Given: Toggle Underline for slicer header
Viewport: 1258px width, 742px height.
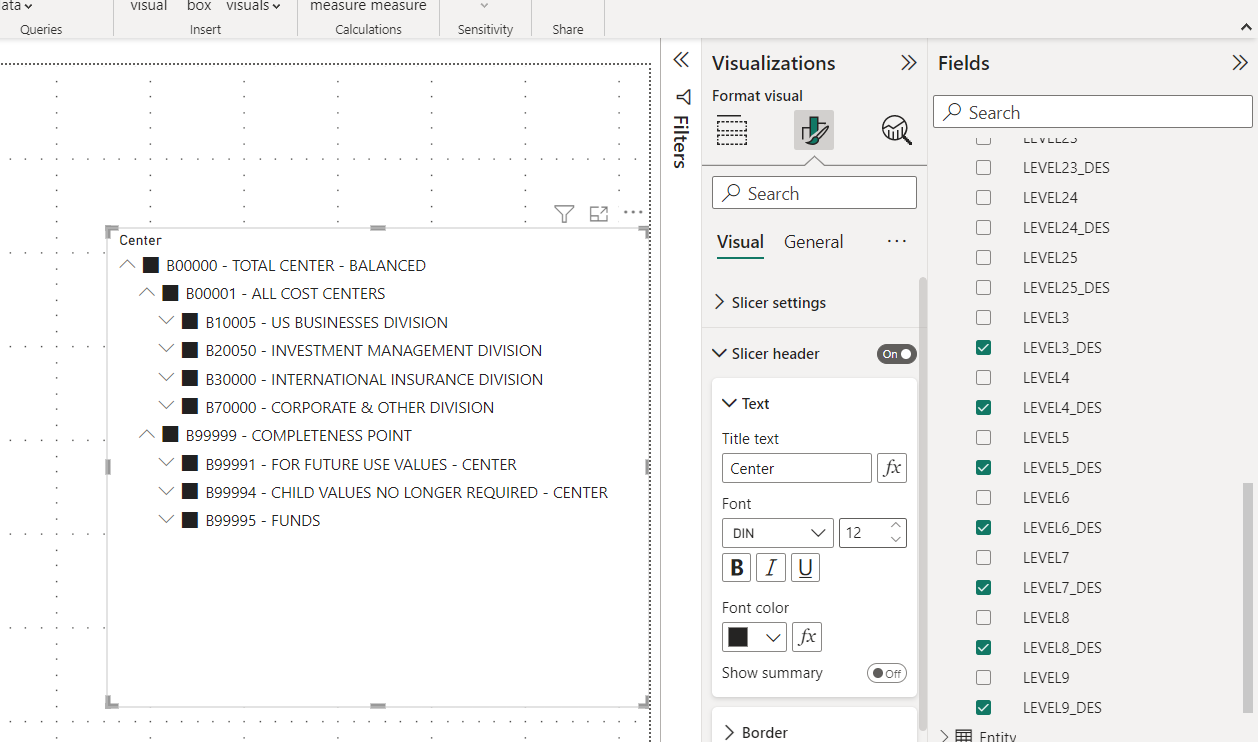Looking at the screenshot, I should (x=805, y=568).
